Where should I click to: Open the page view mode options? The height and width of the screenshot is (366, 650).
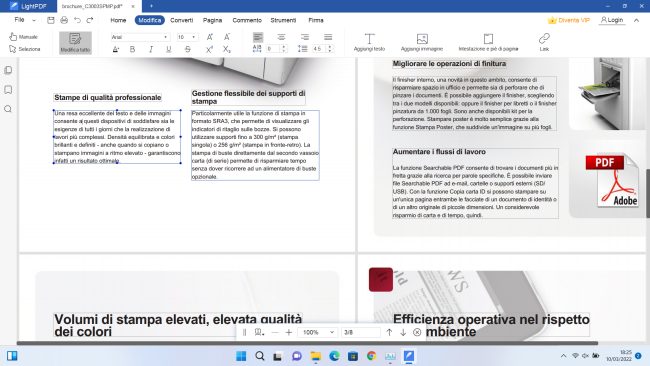point(259,332)
